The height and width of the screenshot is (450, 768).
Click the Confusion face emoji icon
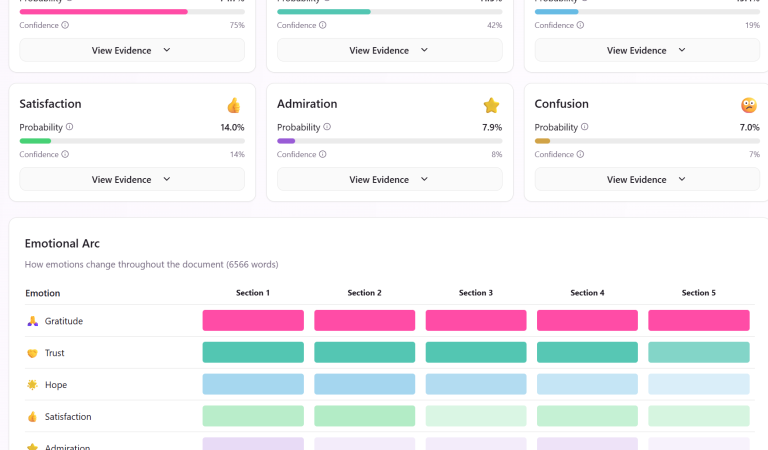[x=748, y=105]
